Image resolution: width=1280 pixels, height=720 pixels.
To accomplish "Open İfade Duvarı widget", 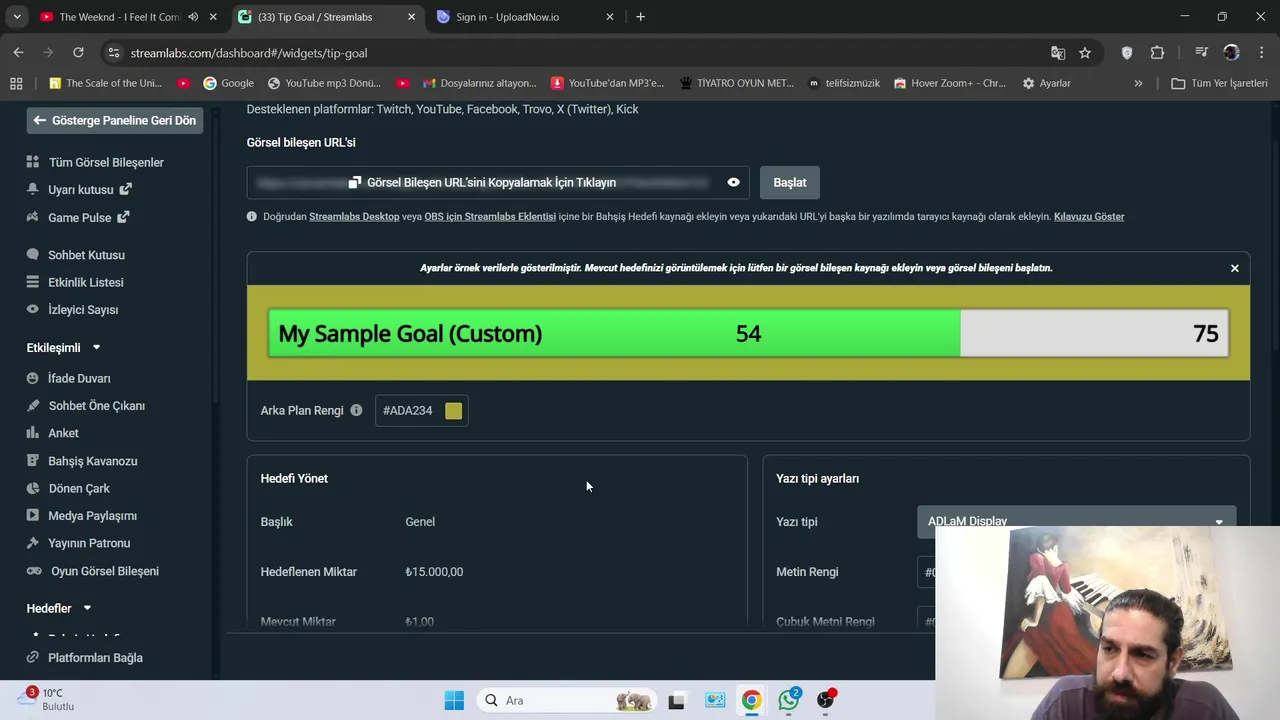I will (79, 378).
